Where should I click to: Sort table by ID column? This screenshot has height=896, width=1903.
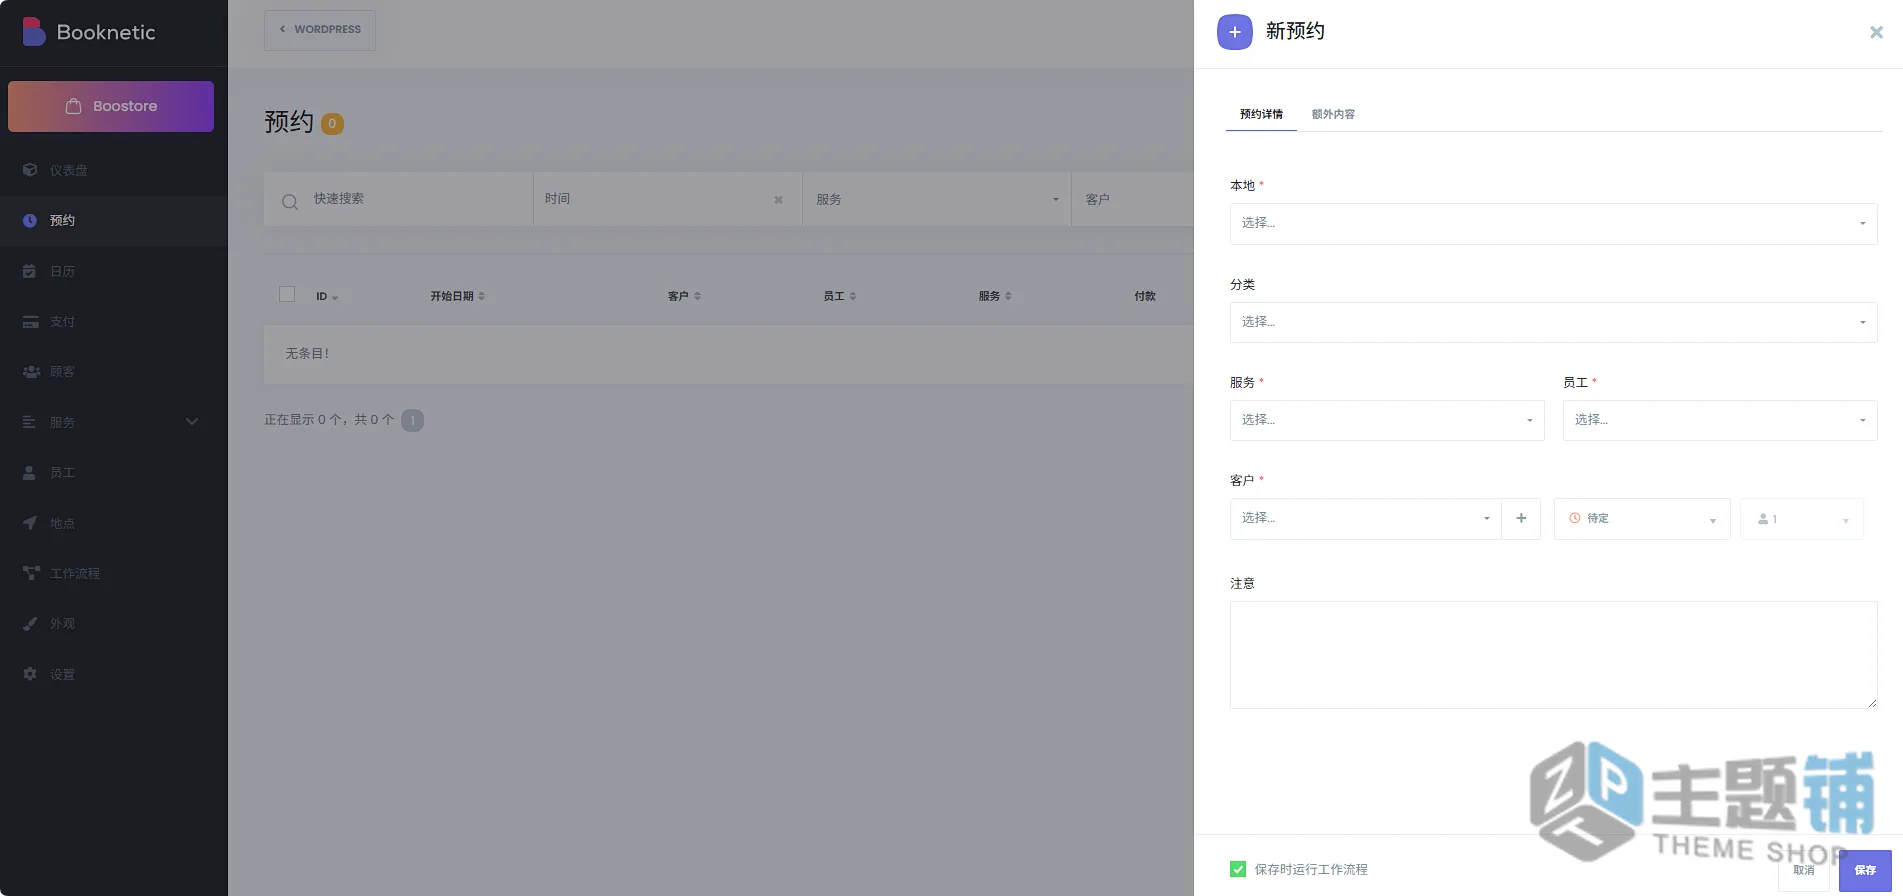[327, 296]
